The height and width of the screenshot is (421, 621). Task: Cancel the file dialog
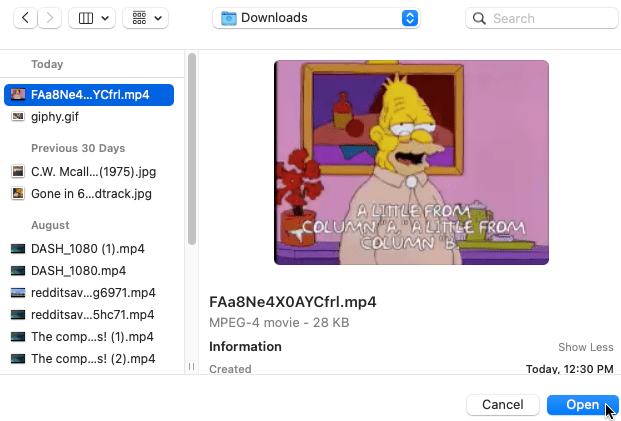pos(503,404)
